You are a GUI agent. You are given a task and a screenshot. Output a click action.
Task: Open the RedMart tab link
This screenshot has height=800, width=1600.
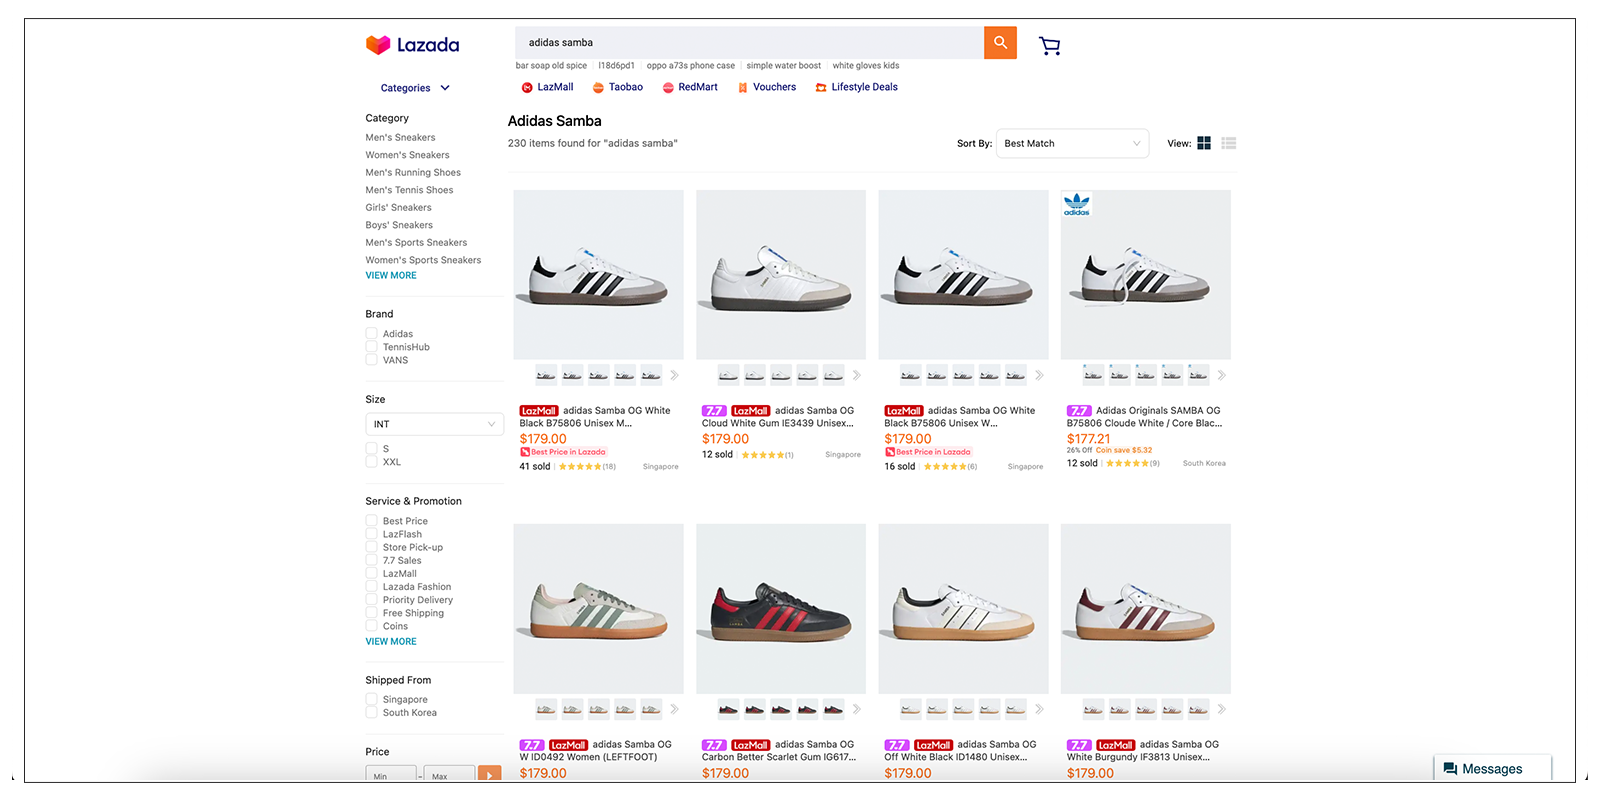click(698, 87)
